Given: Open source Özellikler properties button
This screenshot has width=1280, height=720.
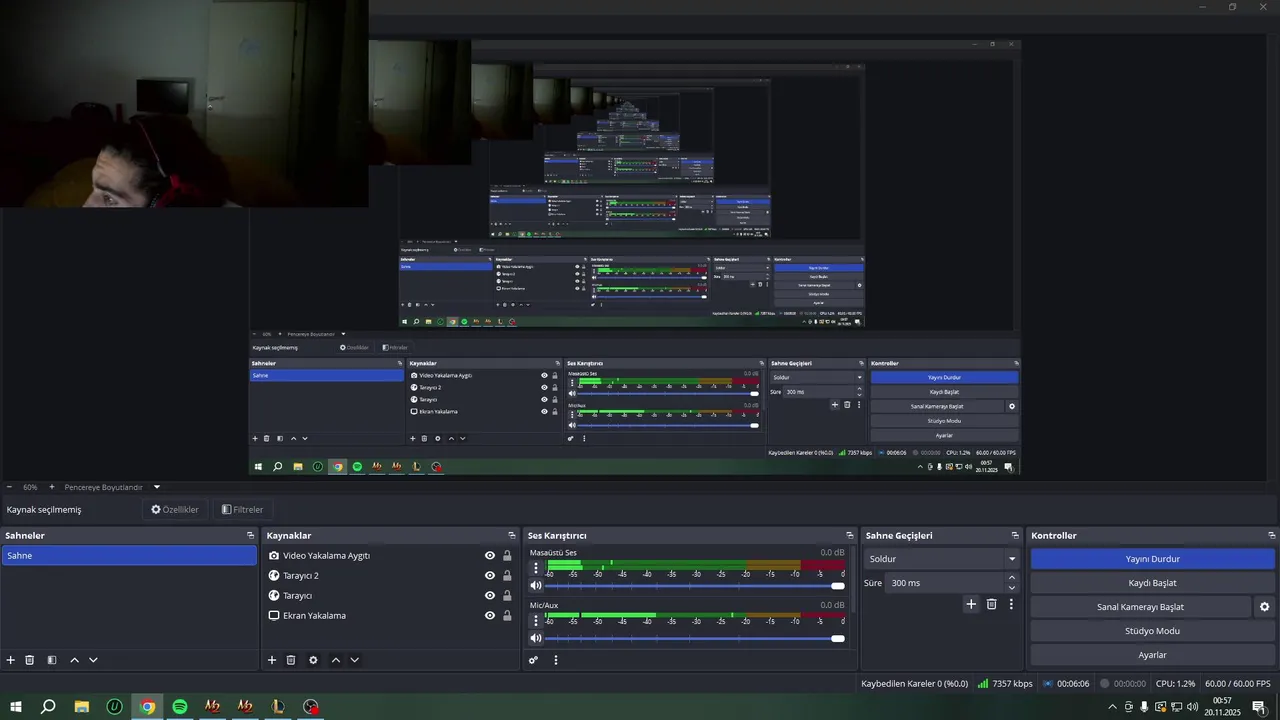Looking at the screenshot, I should point(175,510).
